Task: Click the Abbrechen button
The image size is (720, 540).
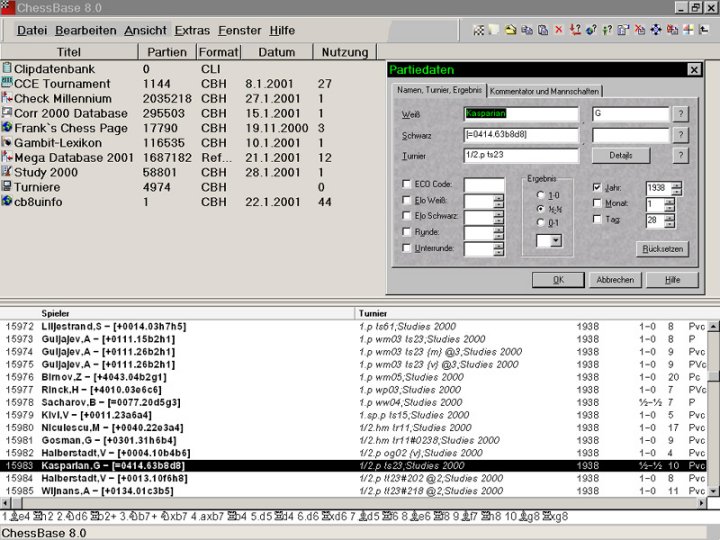Action: pos(615,279)
